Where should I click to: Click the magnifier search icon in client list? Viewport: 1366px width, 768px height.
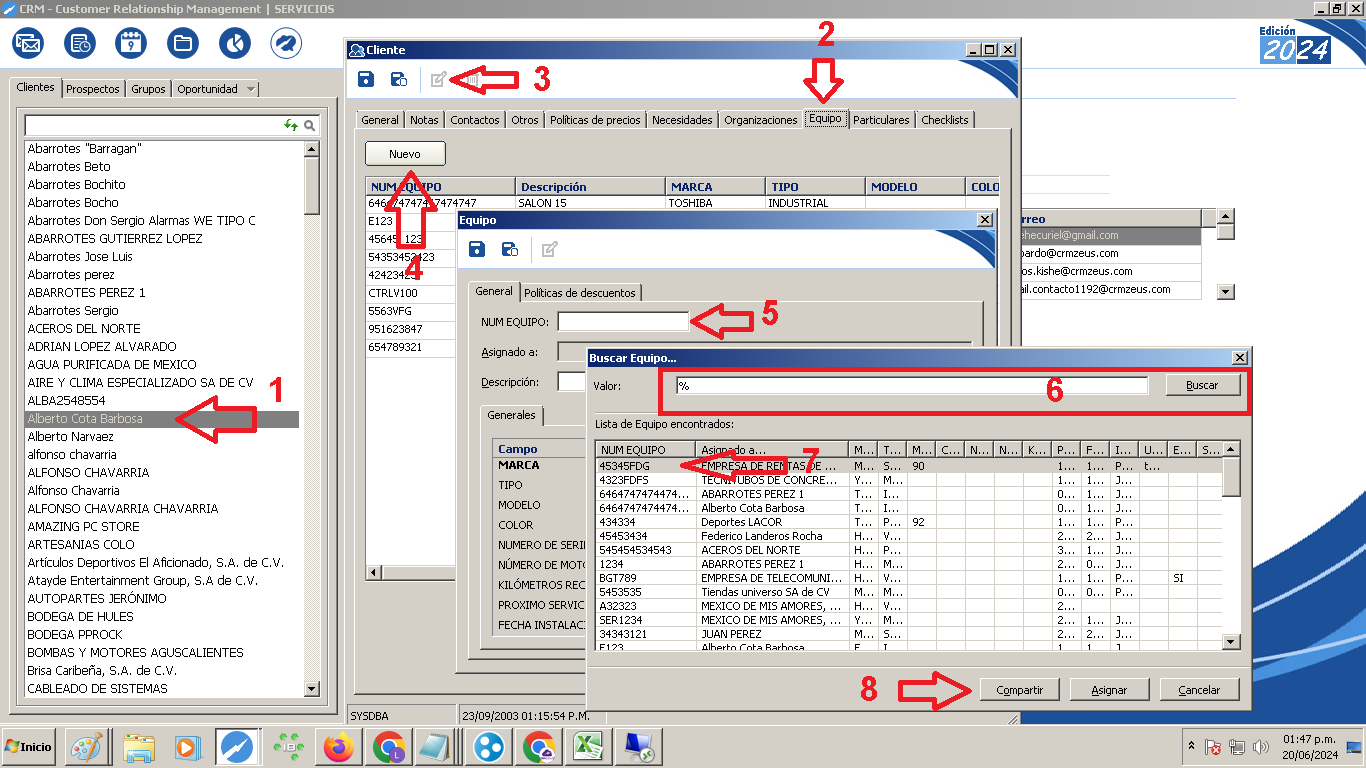pyautogui.click(x=310, y=126)
